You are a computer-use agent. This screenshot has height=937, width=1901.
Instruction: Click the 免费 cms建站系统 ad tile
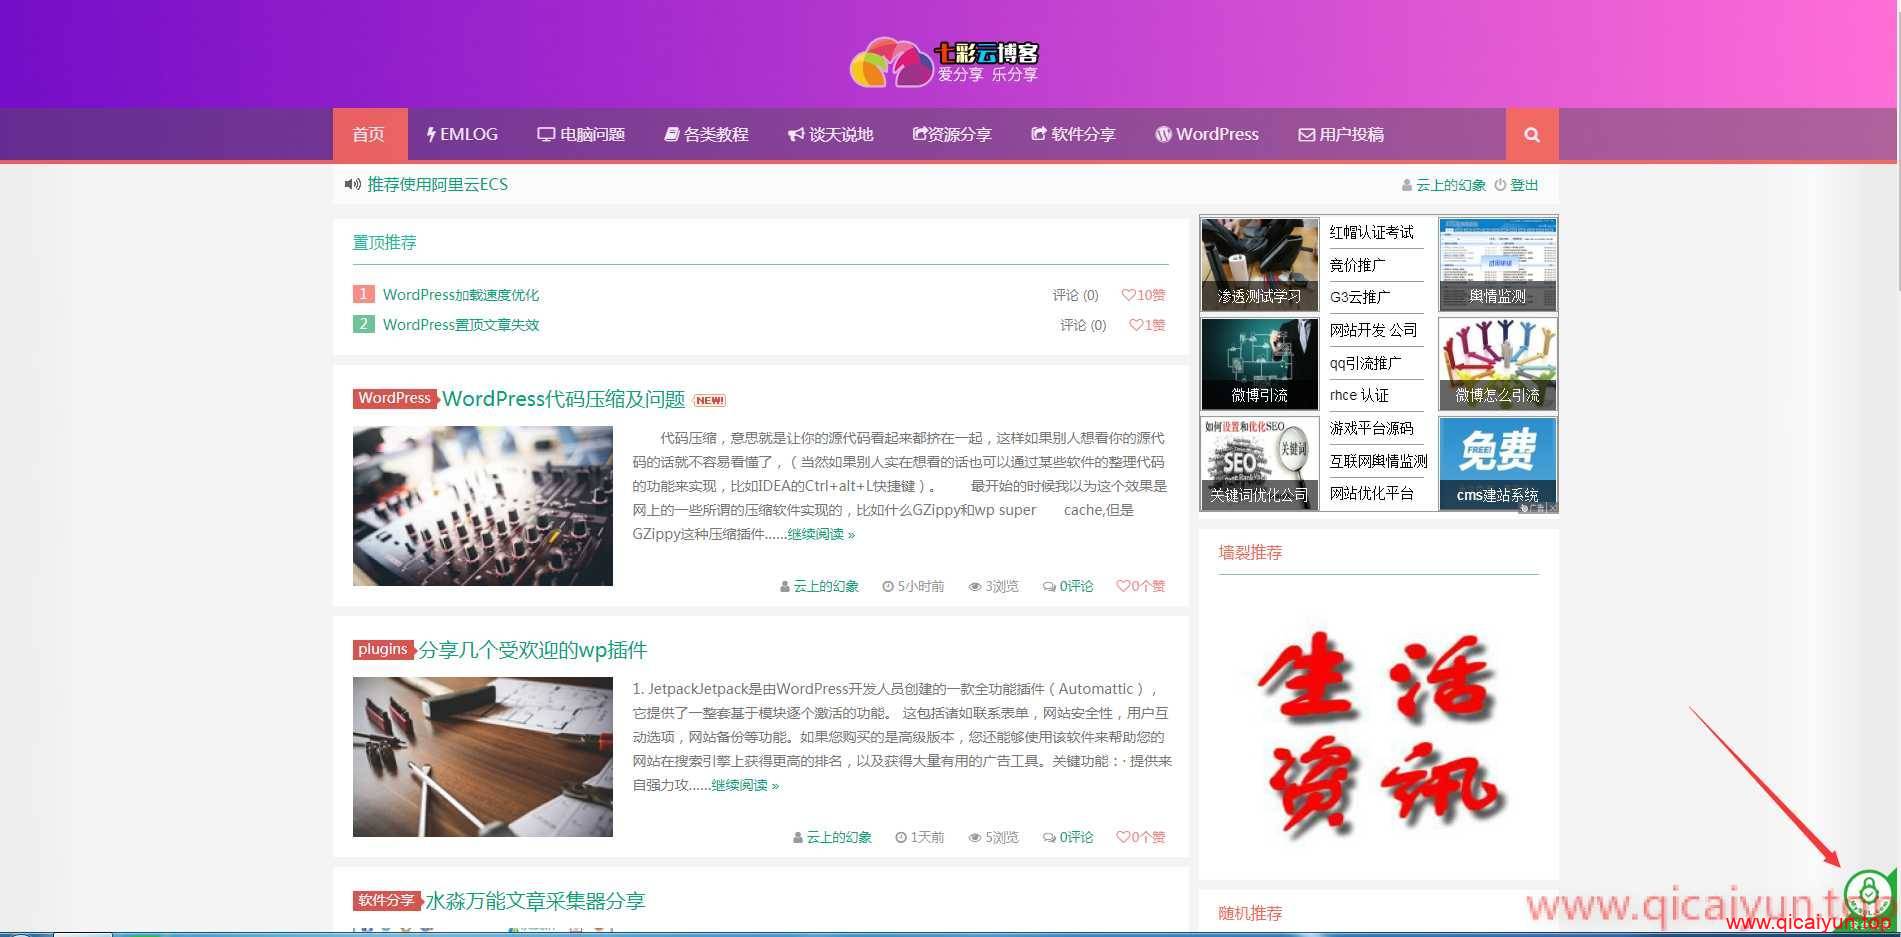(1497, 463)
